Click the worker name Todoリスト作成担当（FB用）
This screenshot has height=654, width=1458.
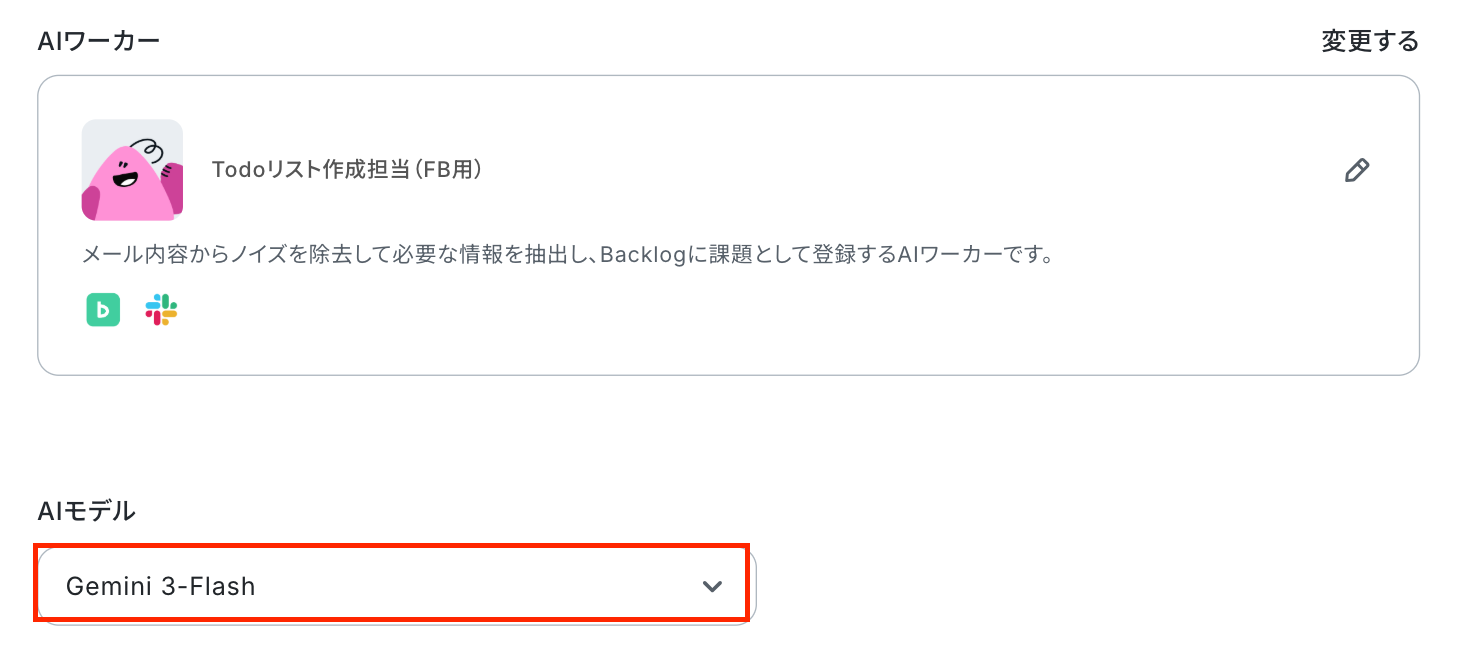point(348,170)
